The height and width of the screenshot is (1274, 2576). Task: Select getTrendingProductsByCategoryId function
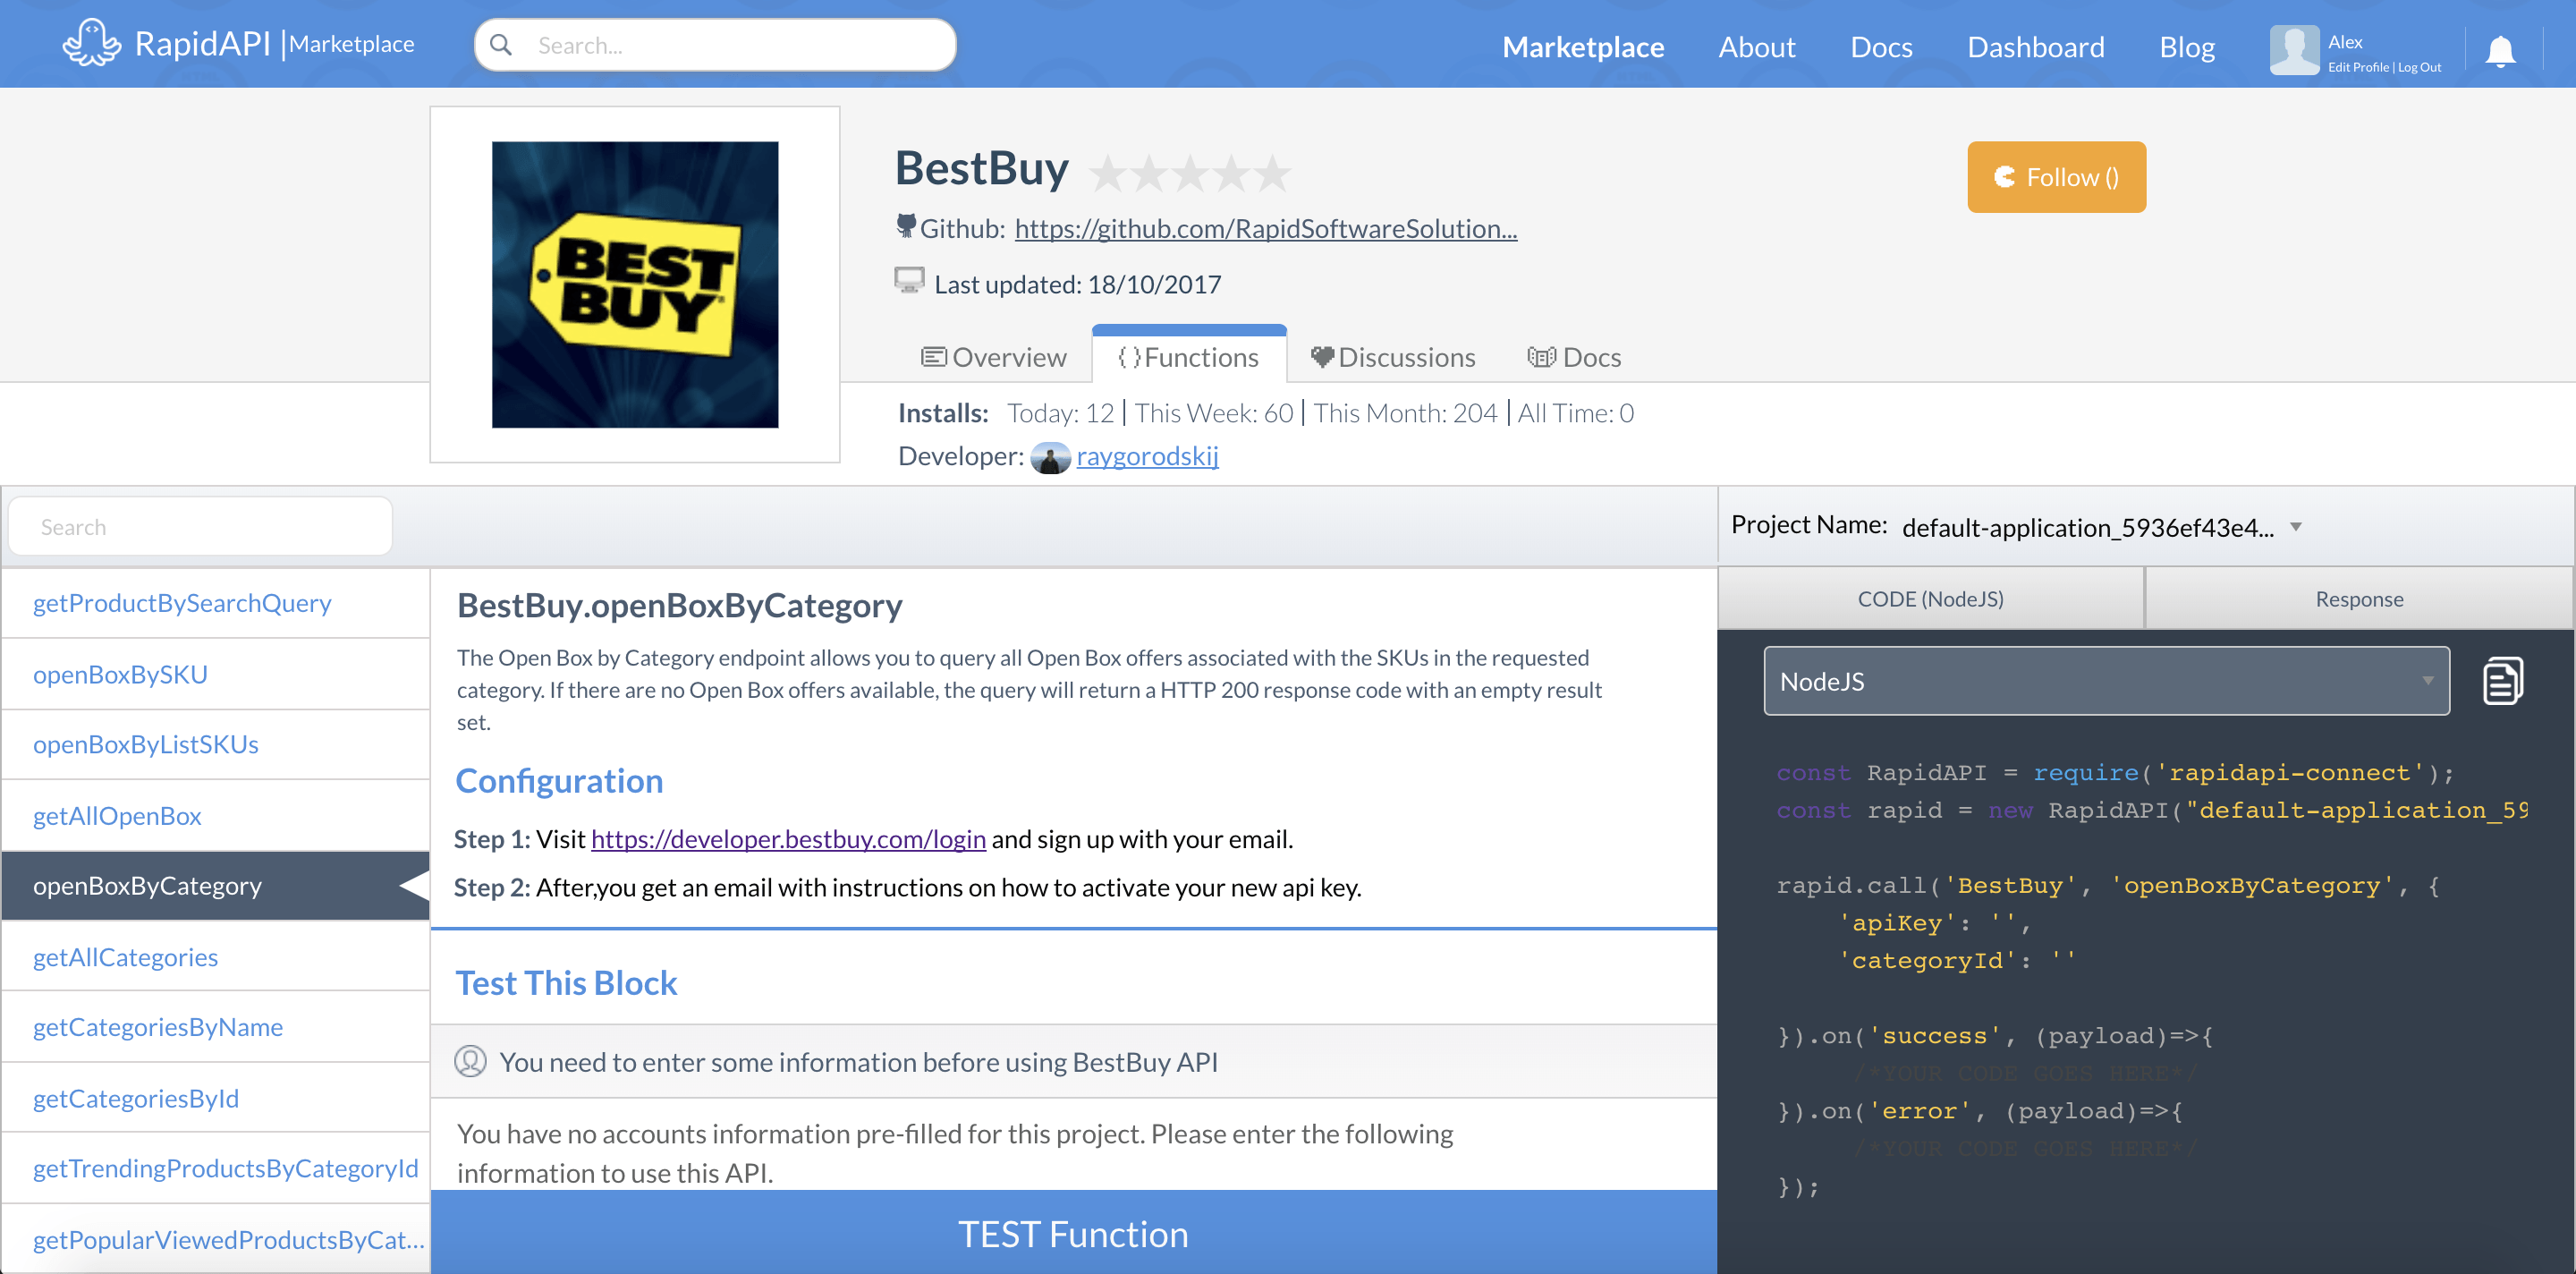[216, 1168]
